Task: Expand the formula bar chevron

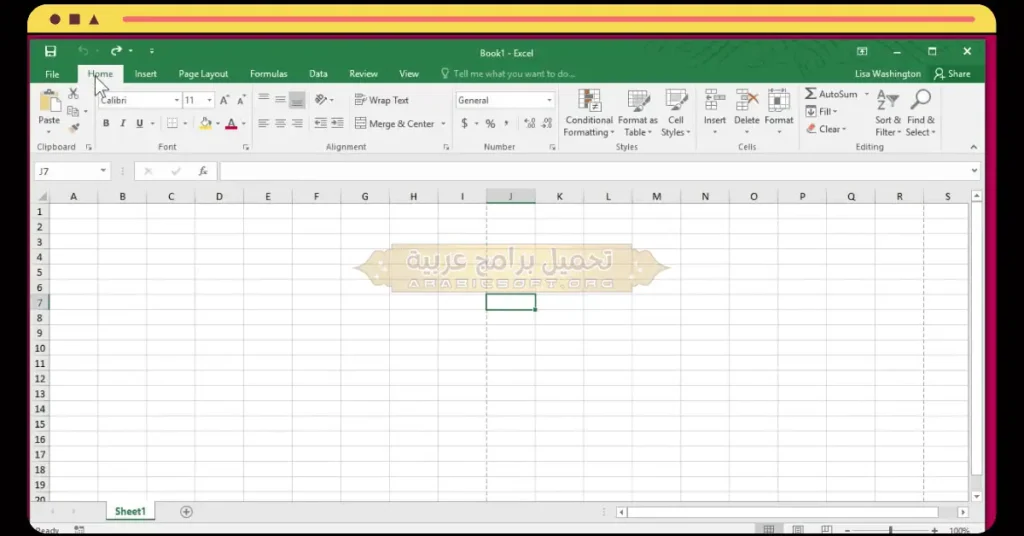Action: [x=974, y=171]
